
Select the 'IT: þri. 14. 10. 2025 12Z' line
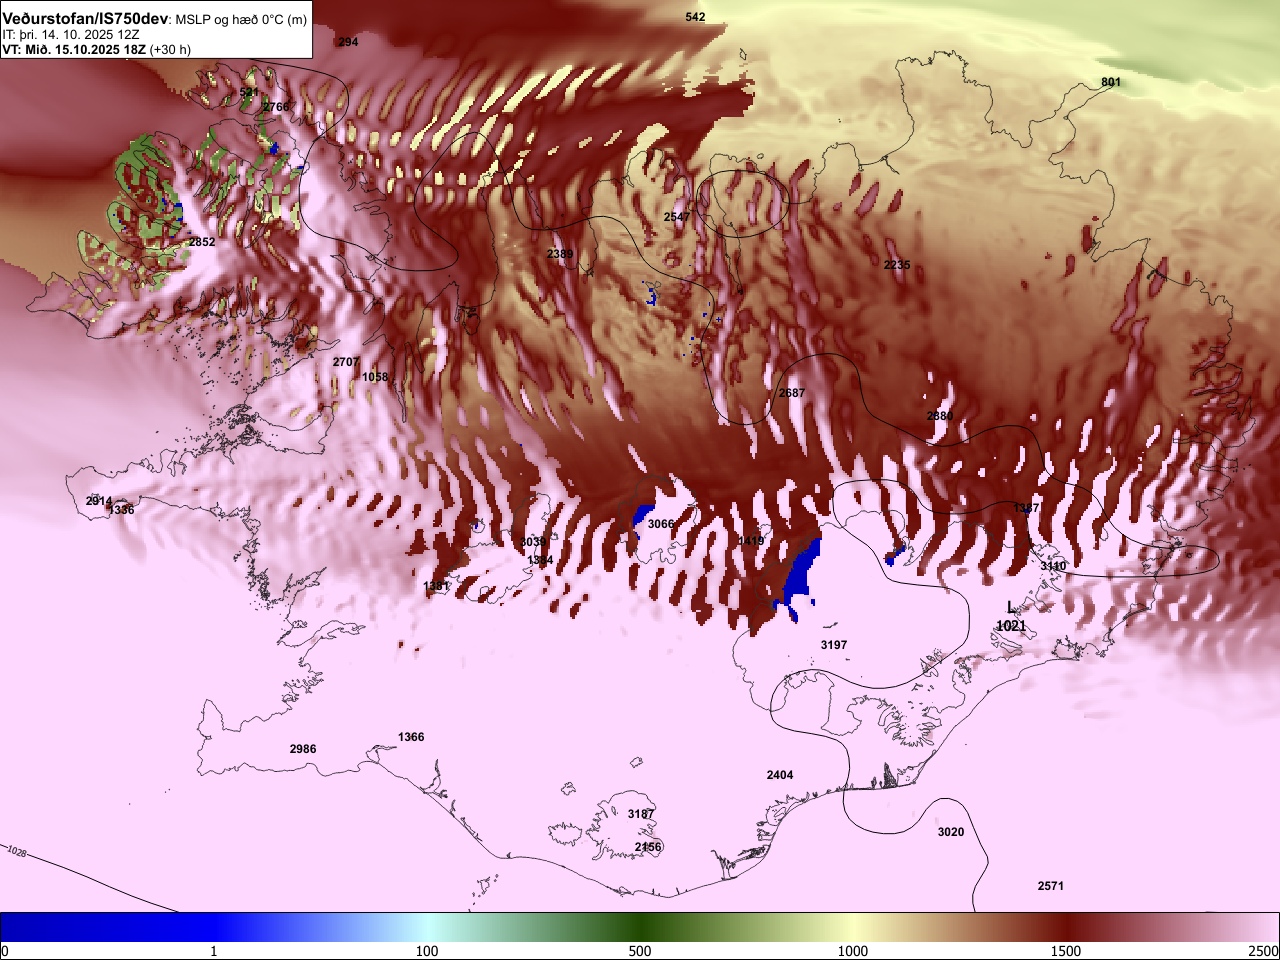(71, 34)
